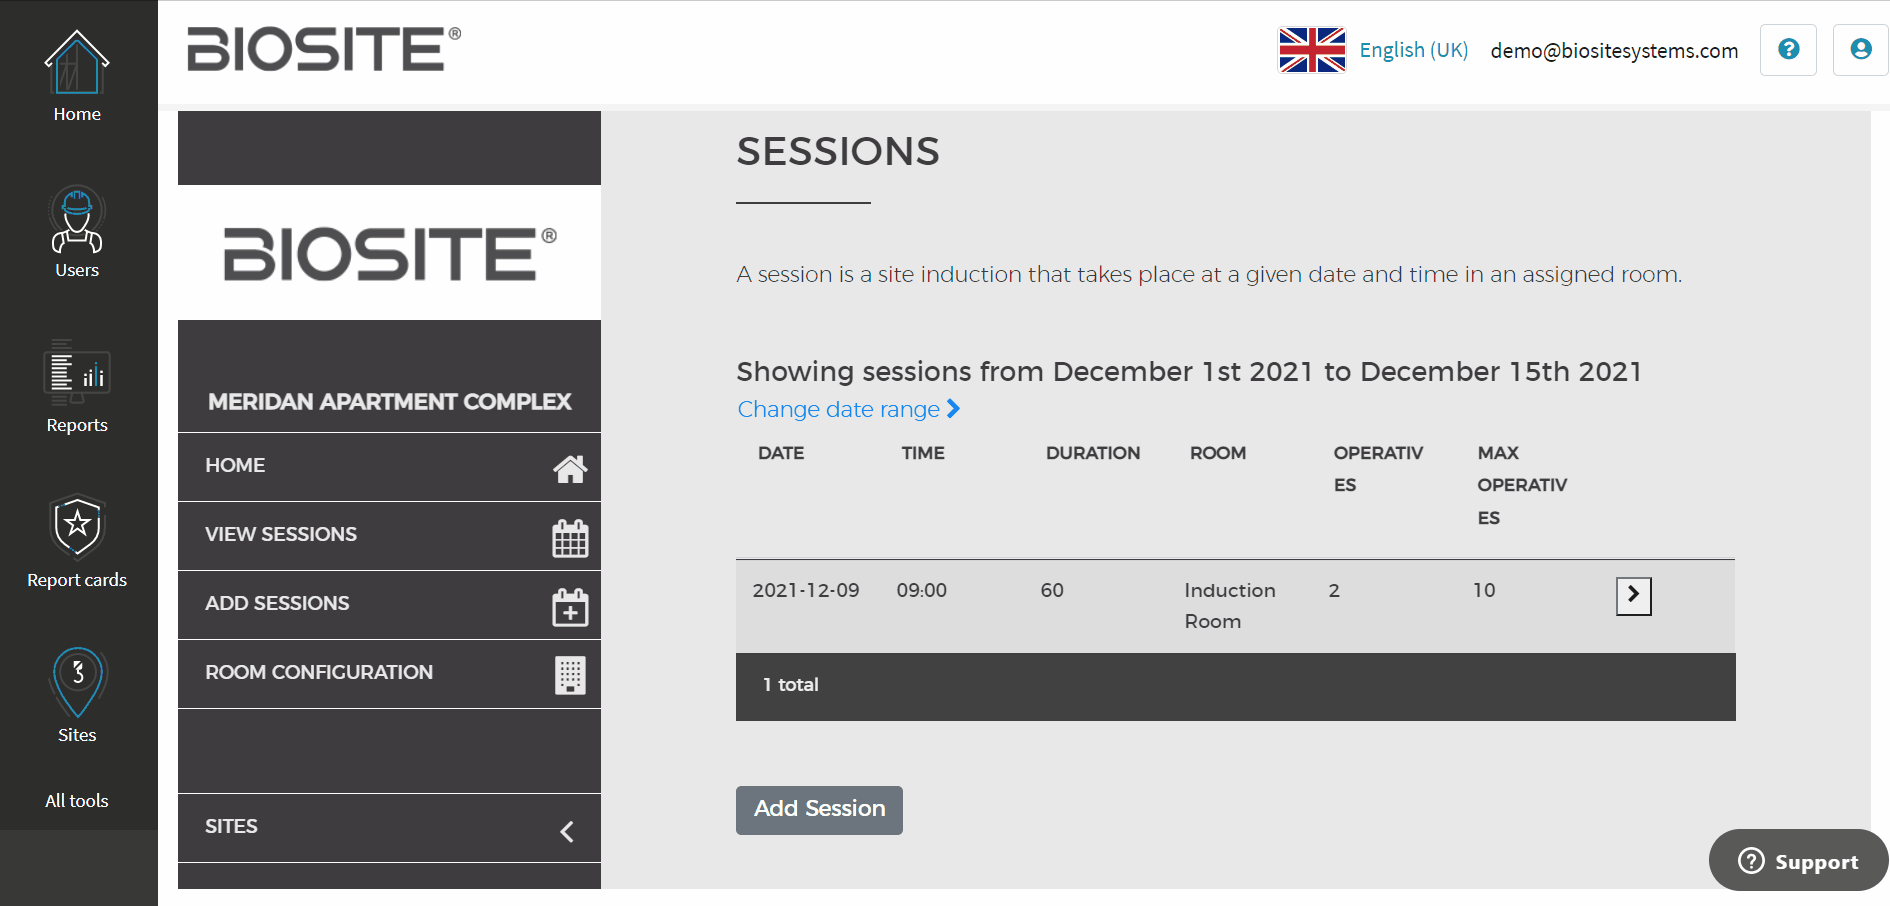
Task: Click the UK flag language icon
Action: 1312,50
